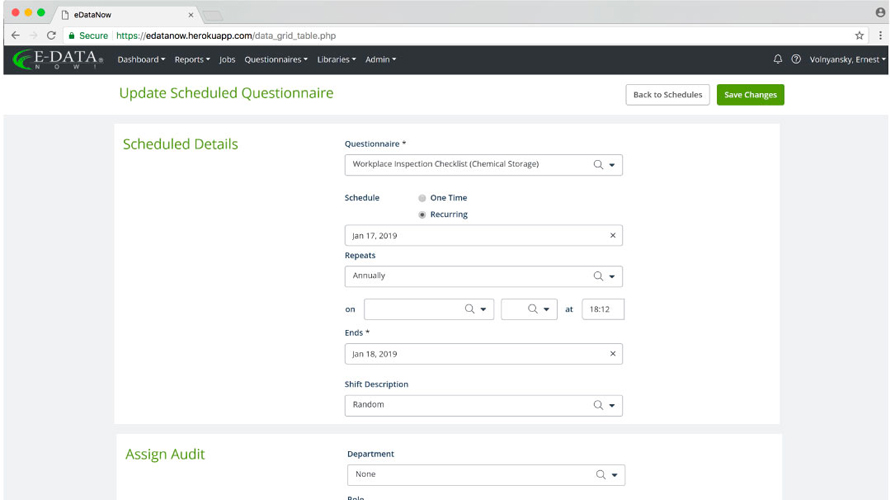Click search icon in Shift Description field
The image size is (890, 500).
tap(598, 405)
